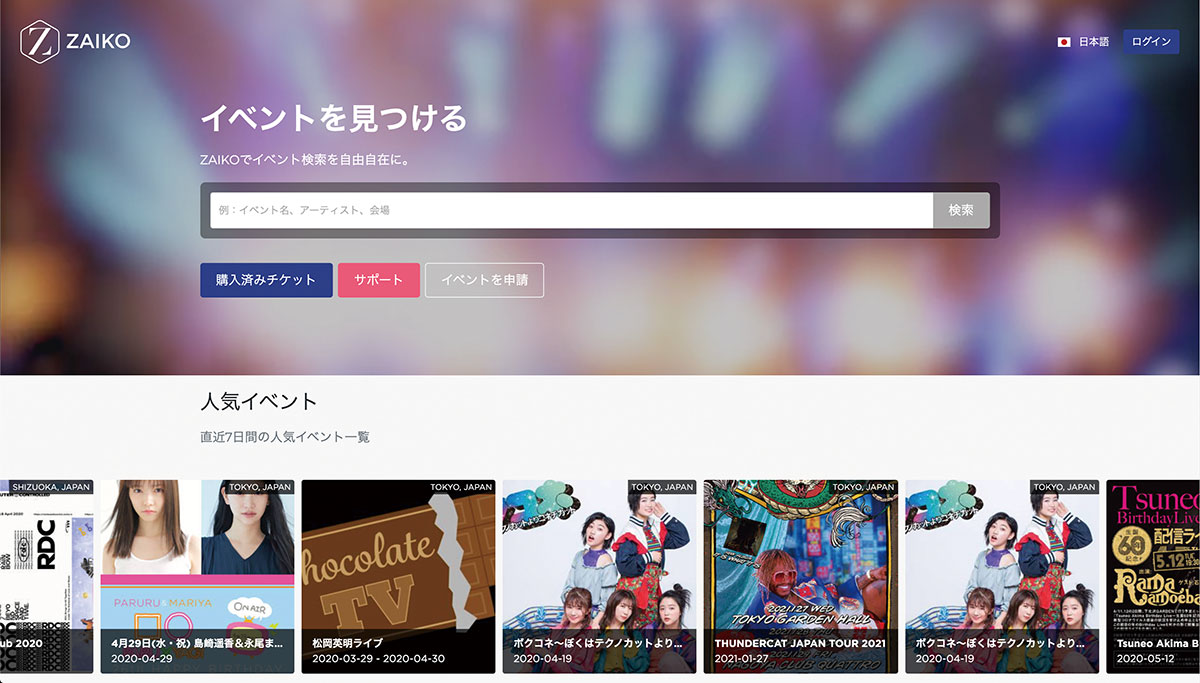Click the ZAIKOでイベント検索を自由自在に tagline

point(305,159)
